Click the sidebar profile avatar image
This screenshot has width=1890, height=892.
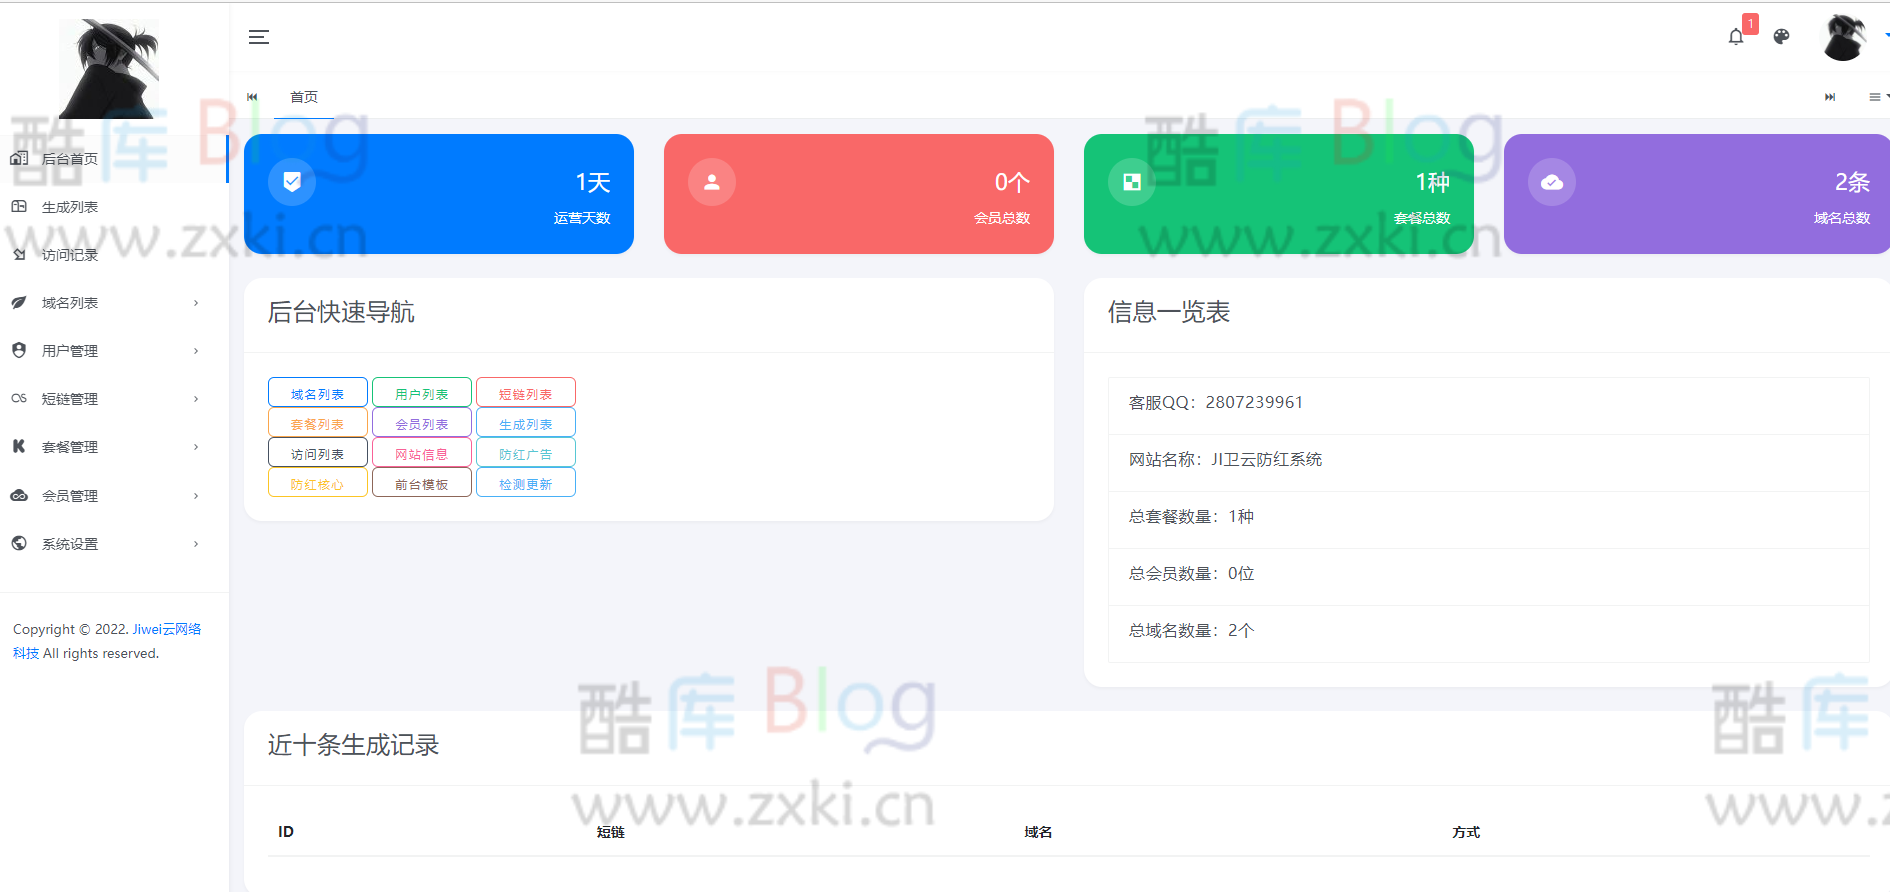(x=108, y=68)
